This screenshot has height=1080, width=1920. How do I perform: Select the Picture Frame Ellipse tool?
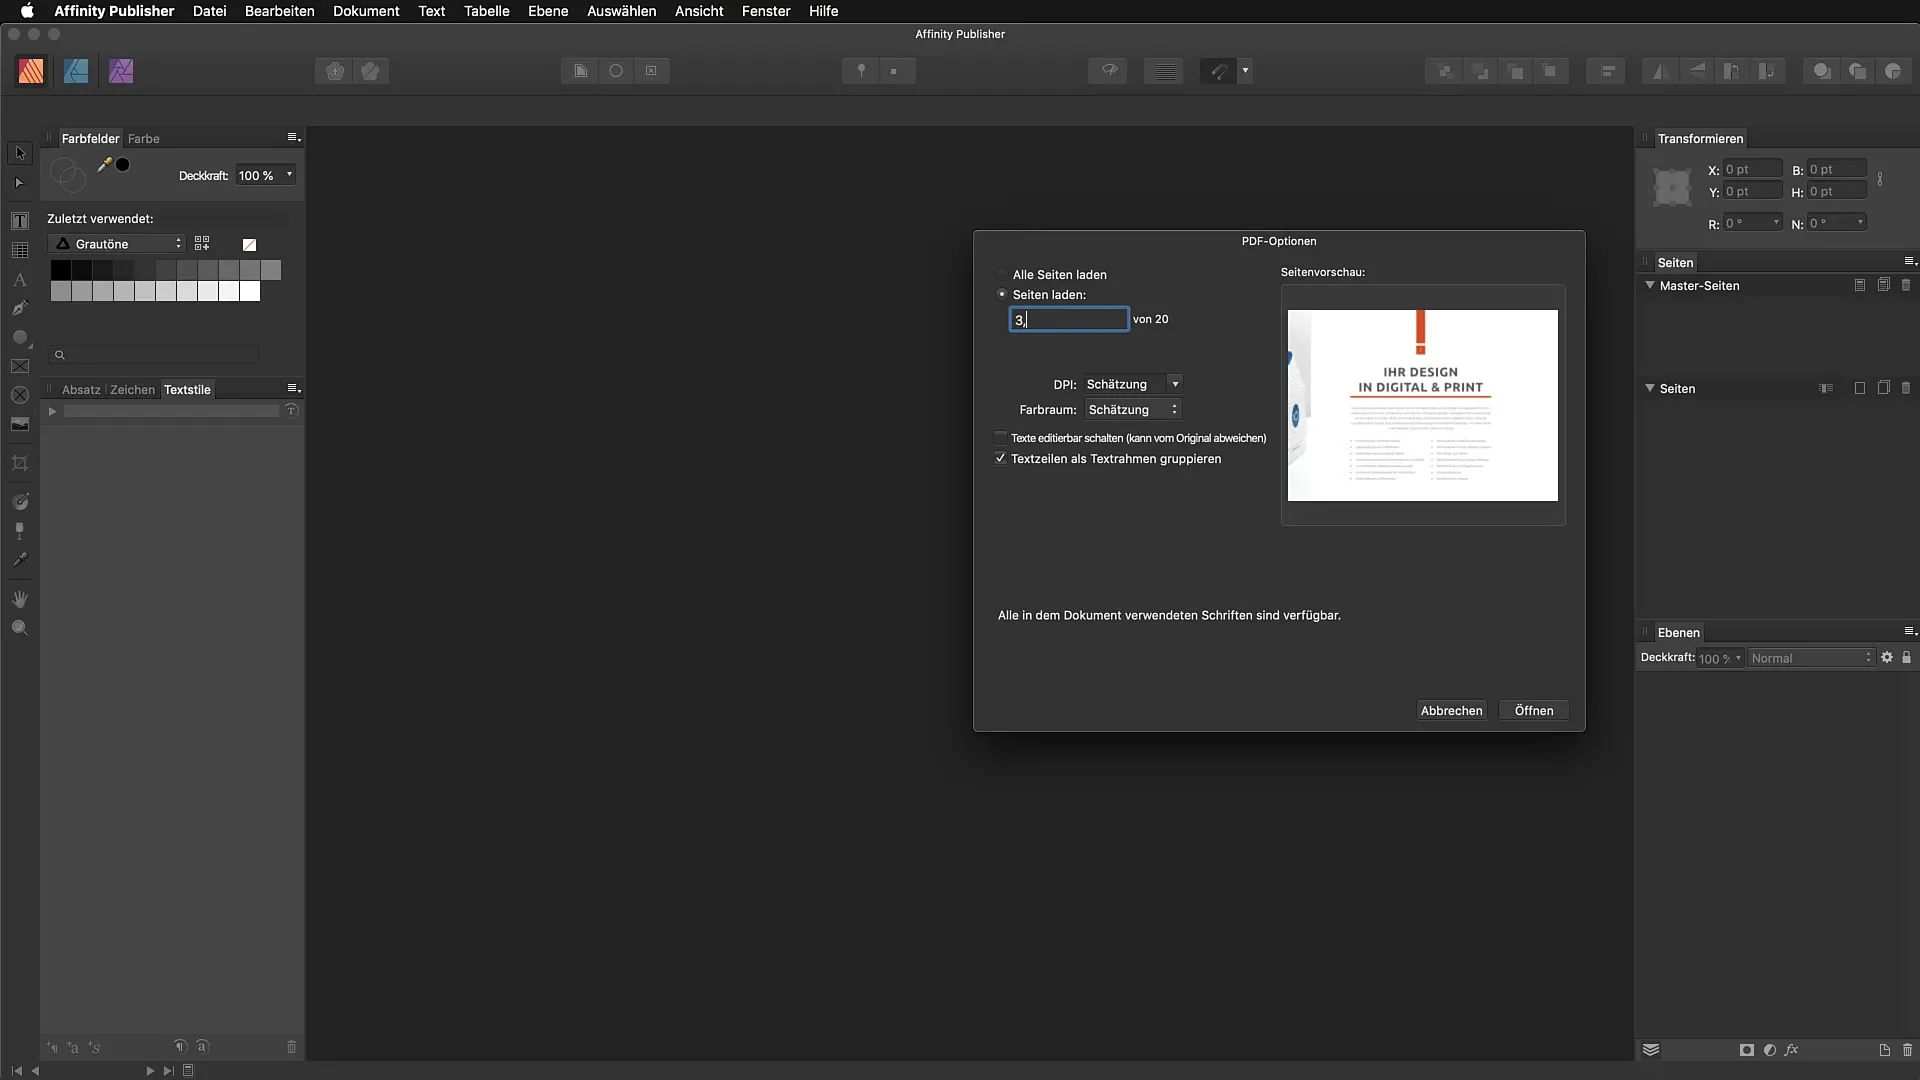(x=20, y=396)
